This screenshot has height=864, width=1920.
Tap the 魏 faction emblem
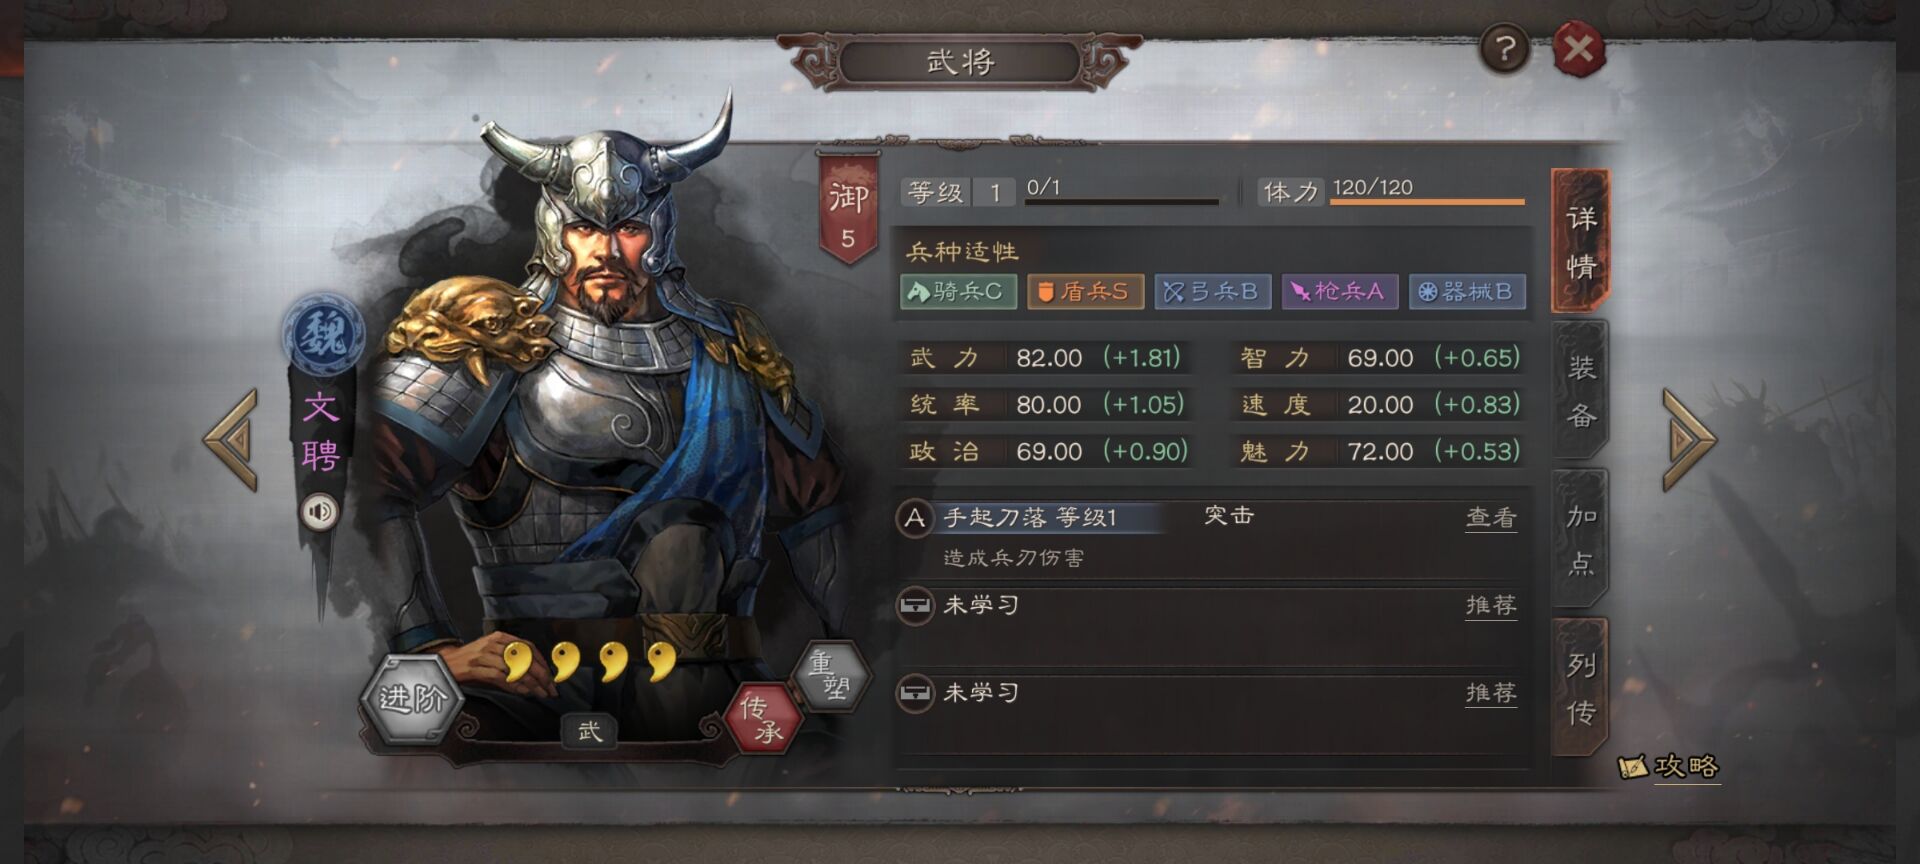323,333
